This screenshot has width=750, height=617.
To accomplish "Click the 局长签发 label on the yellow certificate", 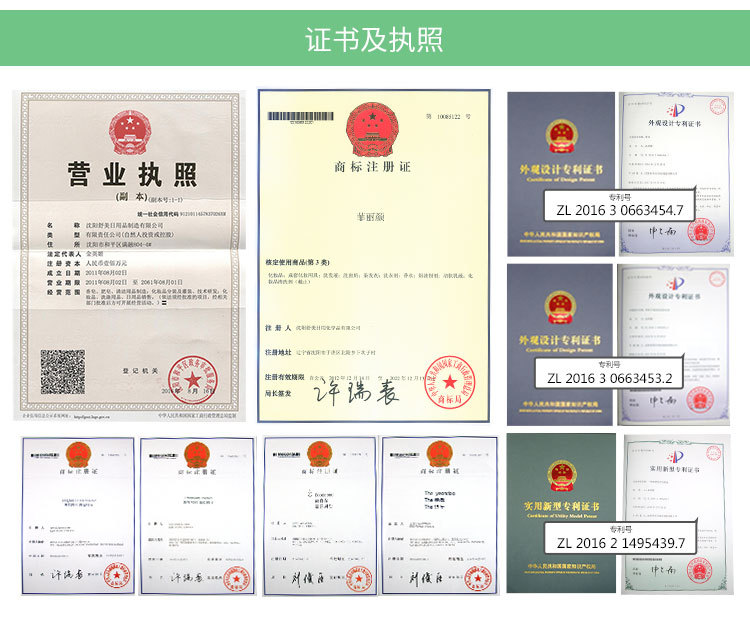I will (278, 393).
